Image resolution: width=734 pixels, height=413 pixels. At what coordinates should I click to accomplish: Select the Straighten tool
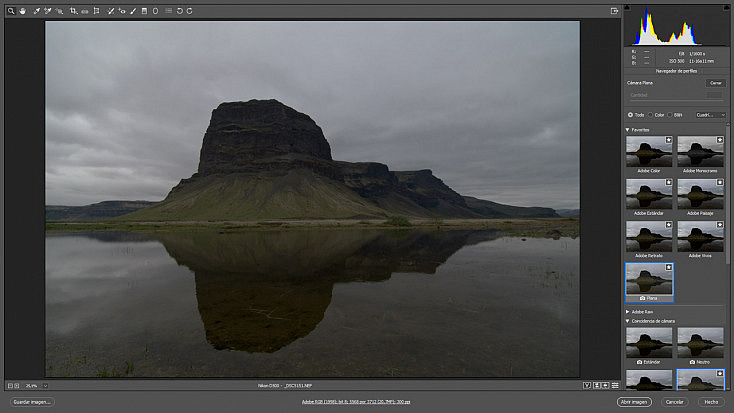pyautogui.click(x=85, y=11)
